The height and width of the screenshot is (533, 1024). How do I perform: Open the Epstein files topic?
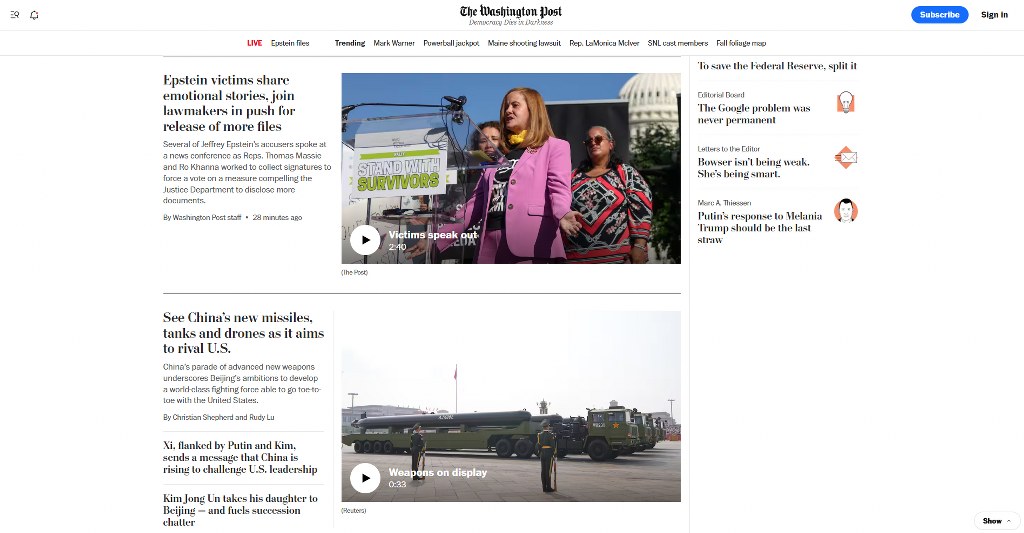(x=290, y=43)
